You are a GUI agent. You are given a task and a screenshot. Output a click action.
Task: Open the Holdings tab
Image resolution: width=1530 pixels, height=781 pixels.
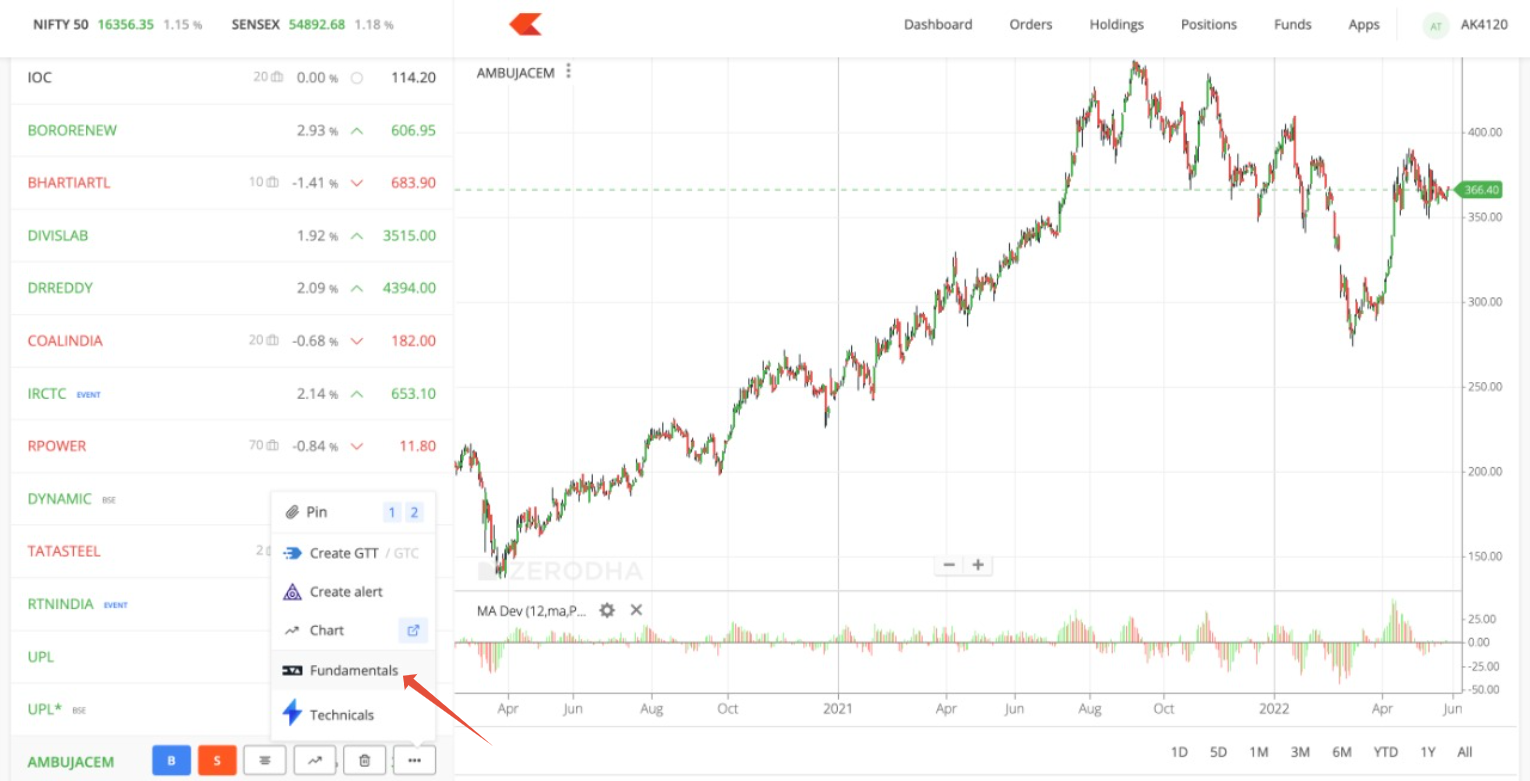(x=1117, y=25)
